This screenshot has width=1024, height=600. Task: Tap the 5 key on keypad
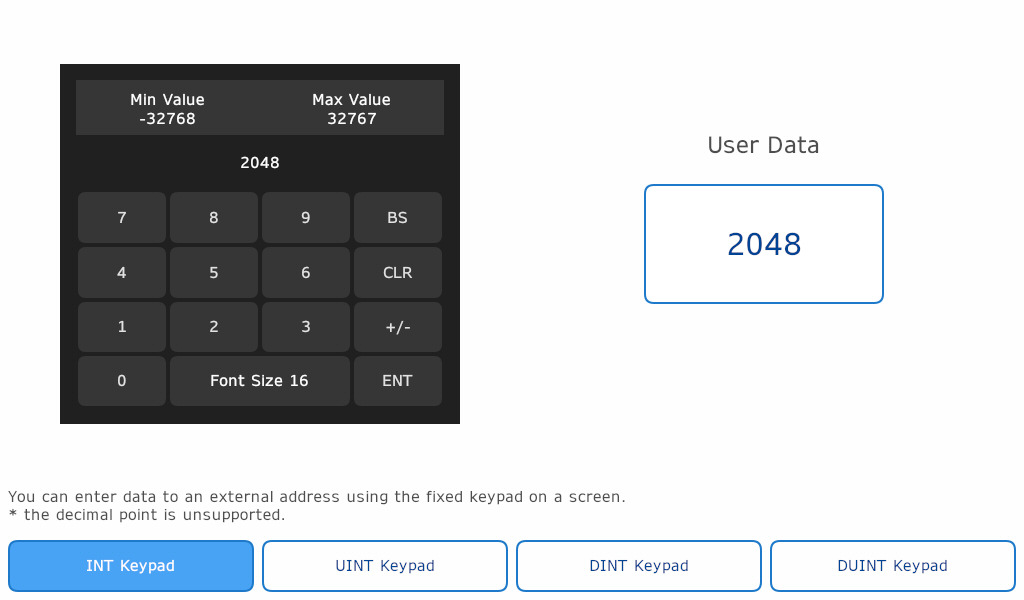[214, 272]
